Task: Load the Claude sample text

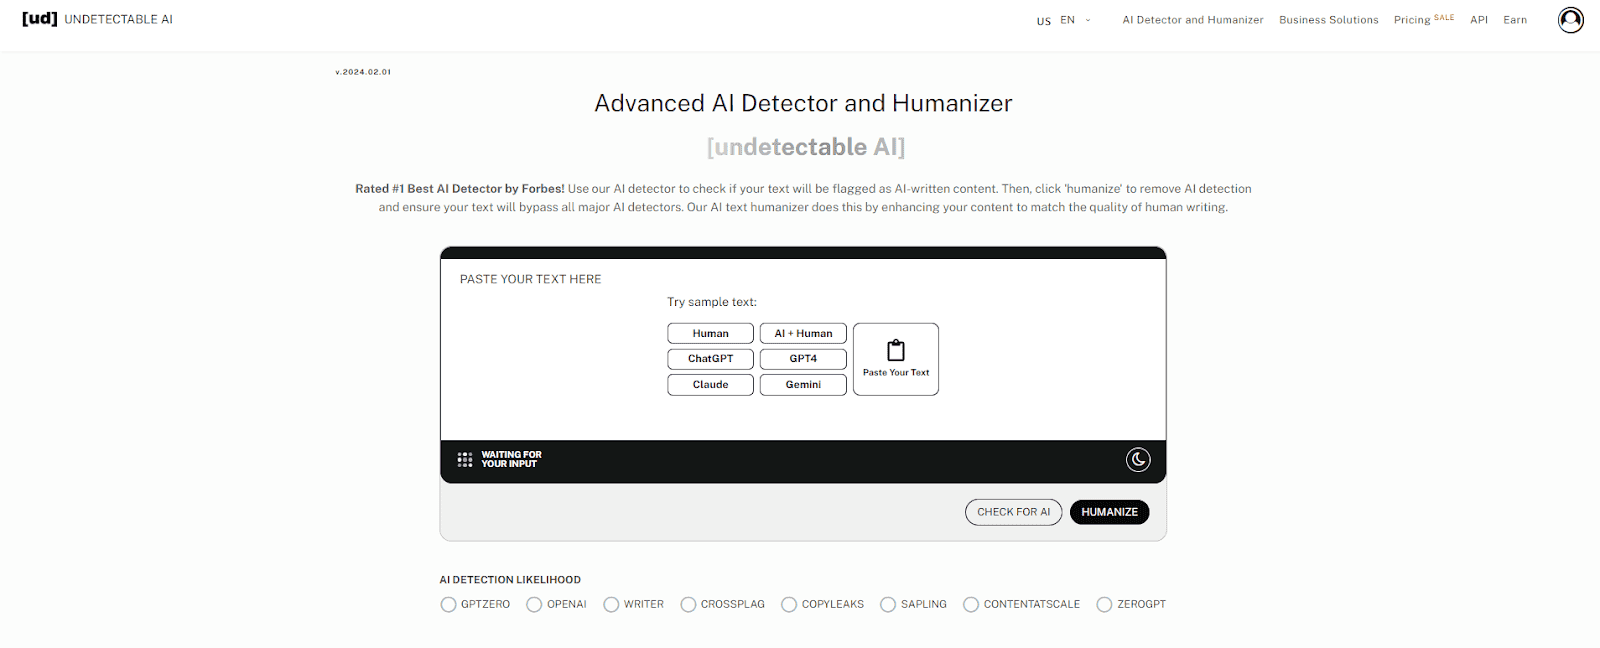Action: (x=710, y=385)
